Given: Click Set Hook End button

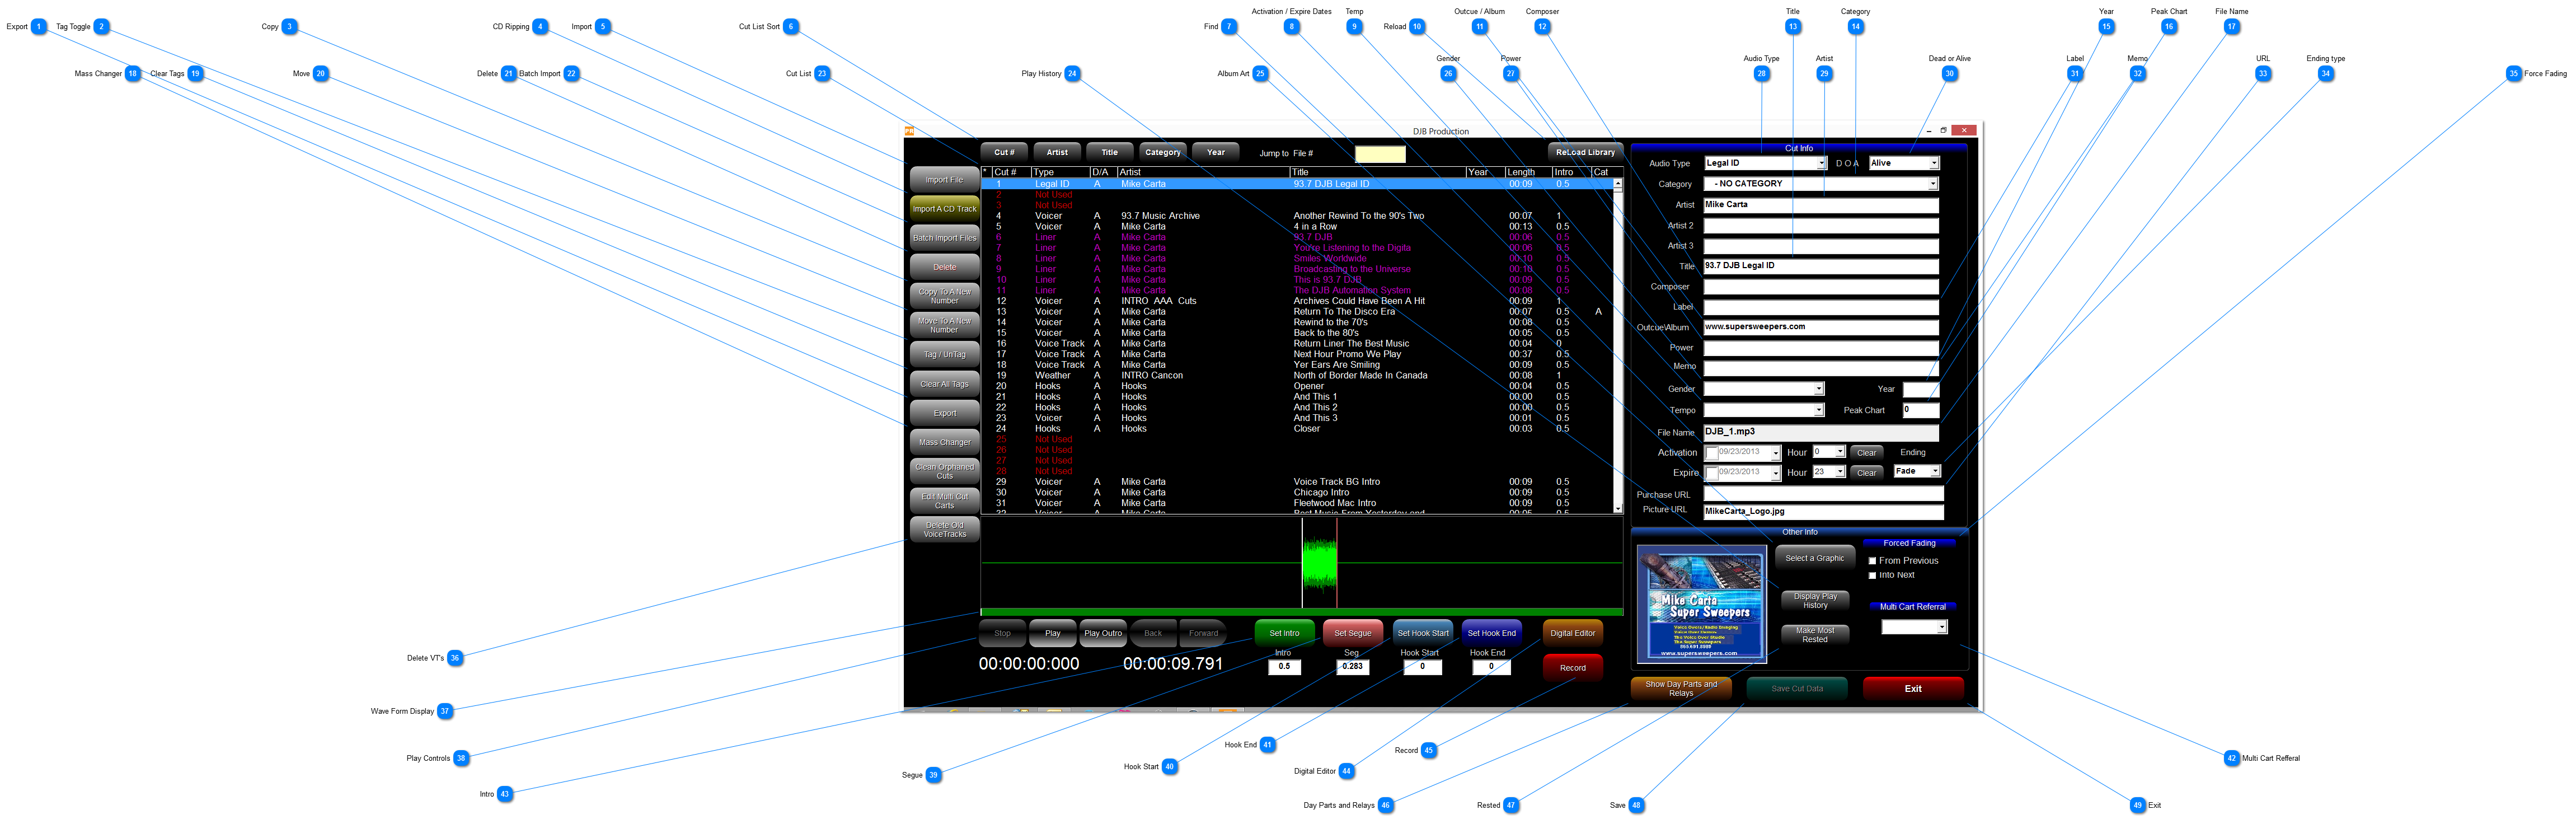Looking at the screenshot, I should tap(1492, 633).
